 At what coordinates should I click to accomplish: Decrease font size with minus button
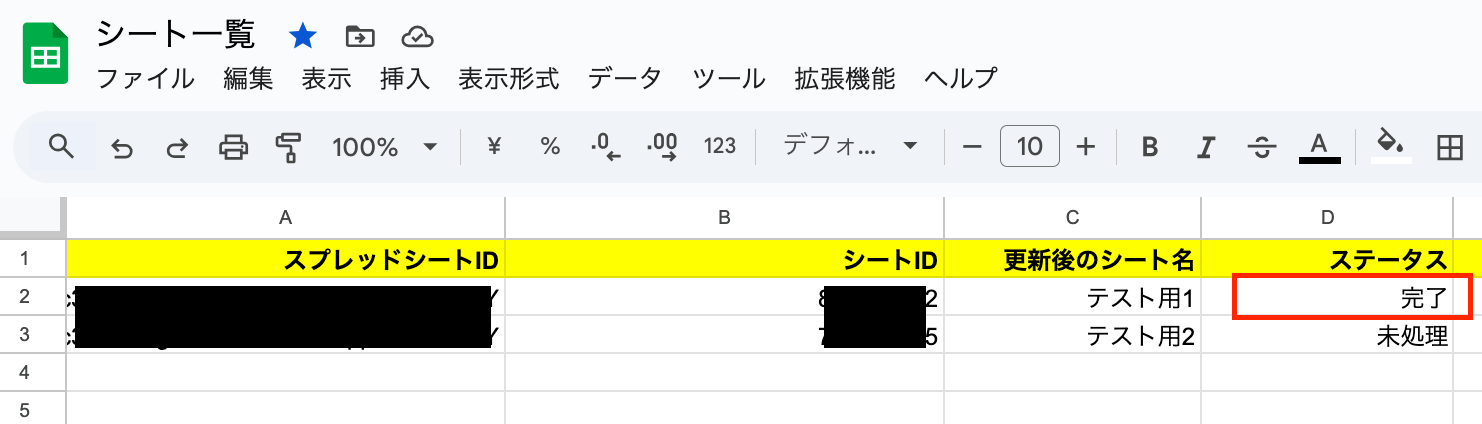click(972, 147)
